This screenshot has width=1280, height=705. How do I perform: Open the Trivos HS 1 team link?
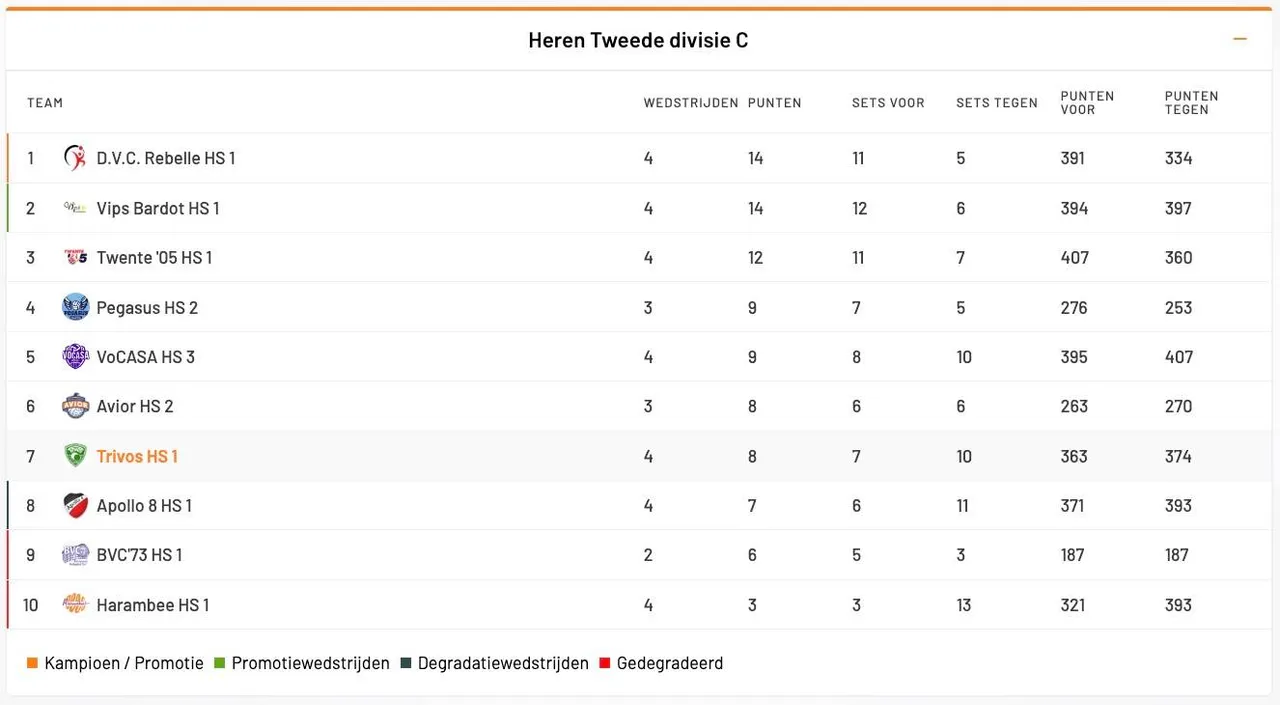click(x=137, y=456)
